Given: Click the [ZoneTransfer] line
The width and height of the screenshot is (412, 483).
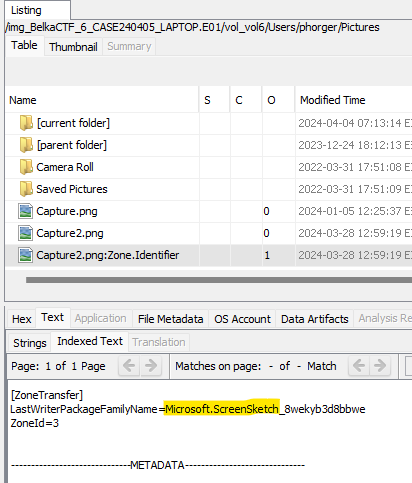Looking at the screenshot, I should tap(47, 395).
